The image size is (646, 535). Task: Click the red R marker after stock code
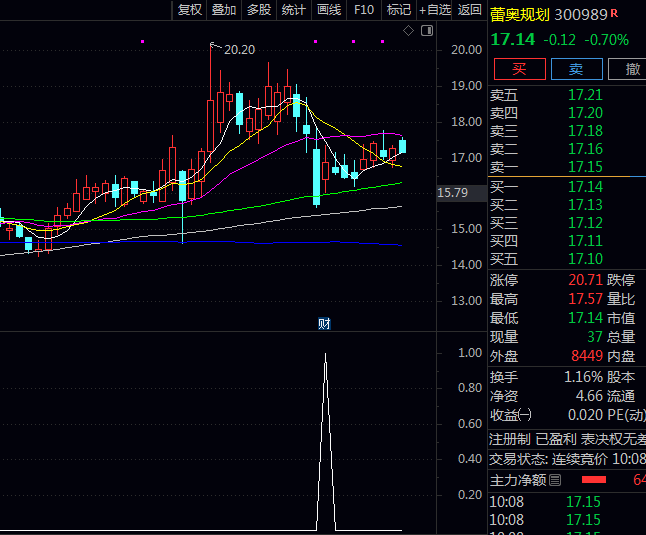[614, 14]
